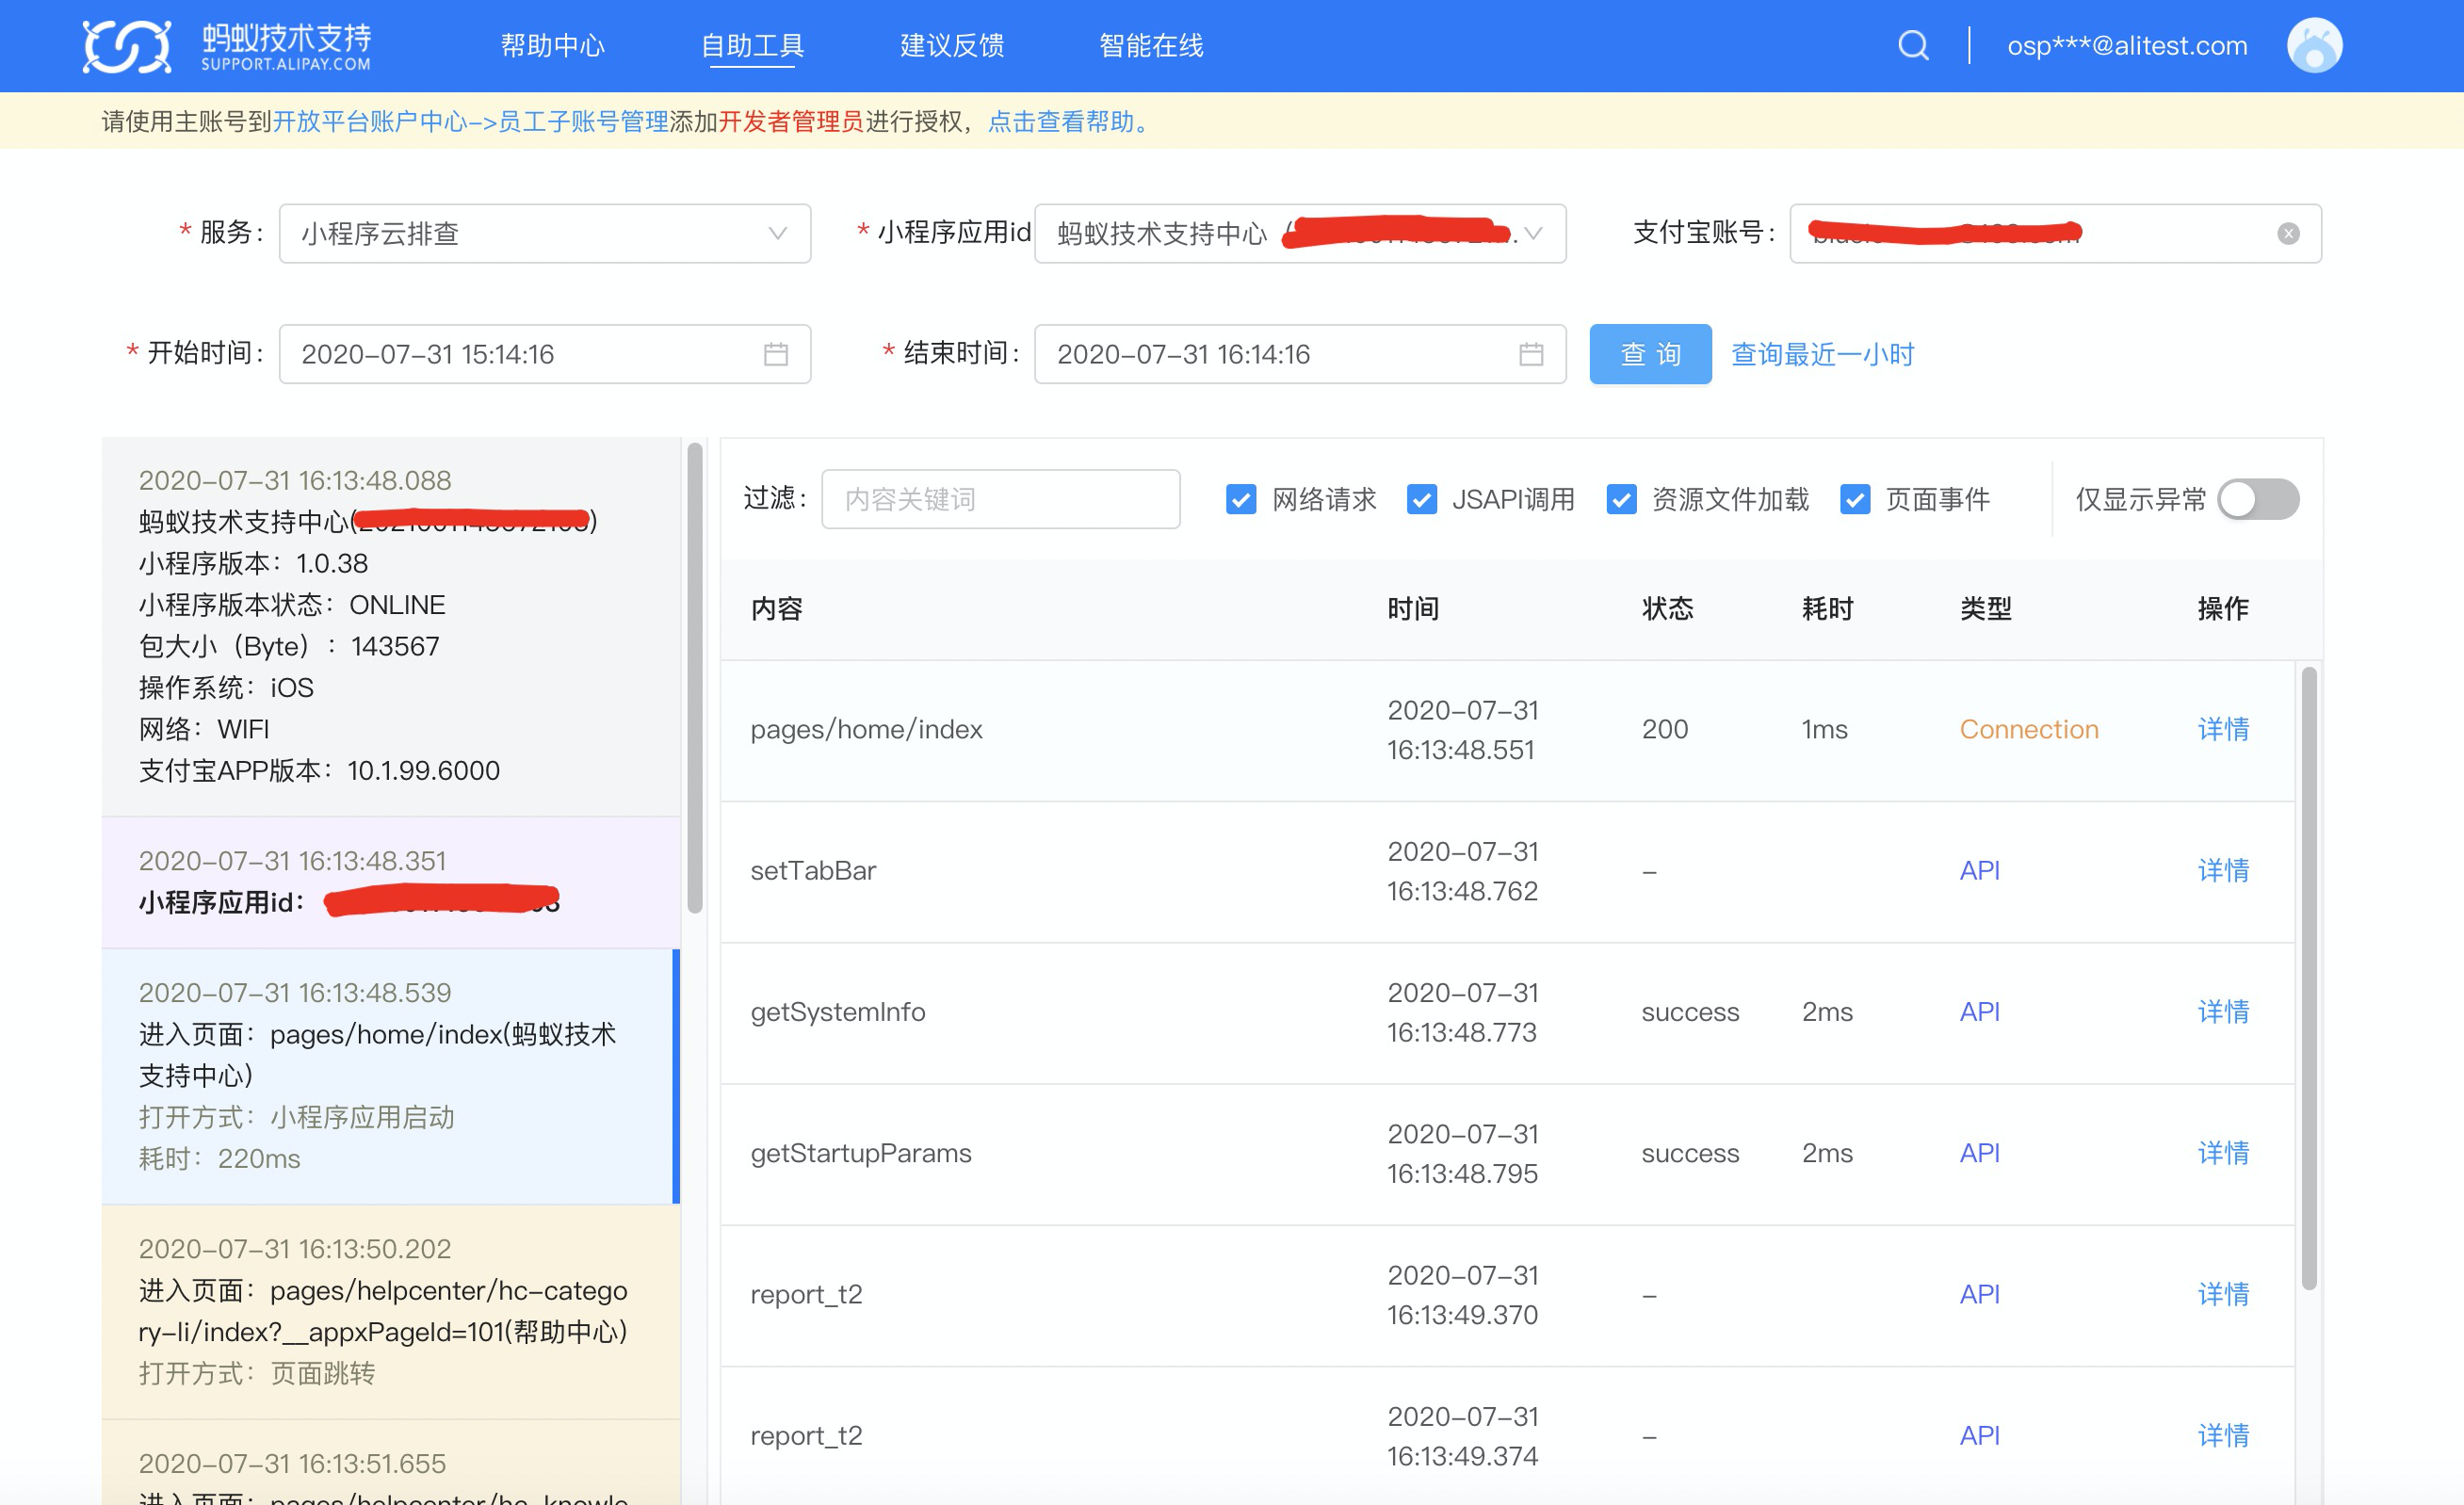Click the 查询 button
The width and height of the screenshot is (2464, 1505).
pyautogui.click(x=1650, y=354)
